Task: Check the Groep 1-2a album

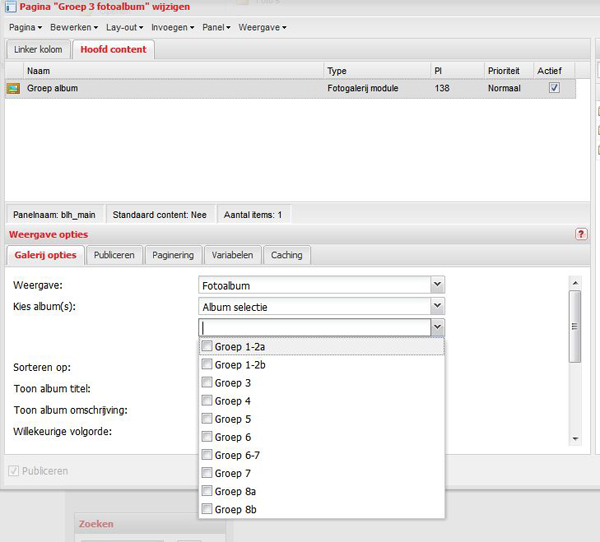Action: 207,346
